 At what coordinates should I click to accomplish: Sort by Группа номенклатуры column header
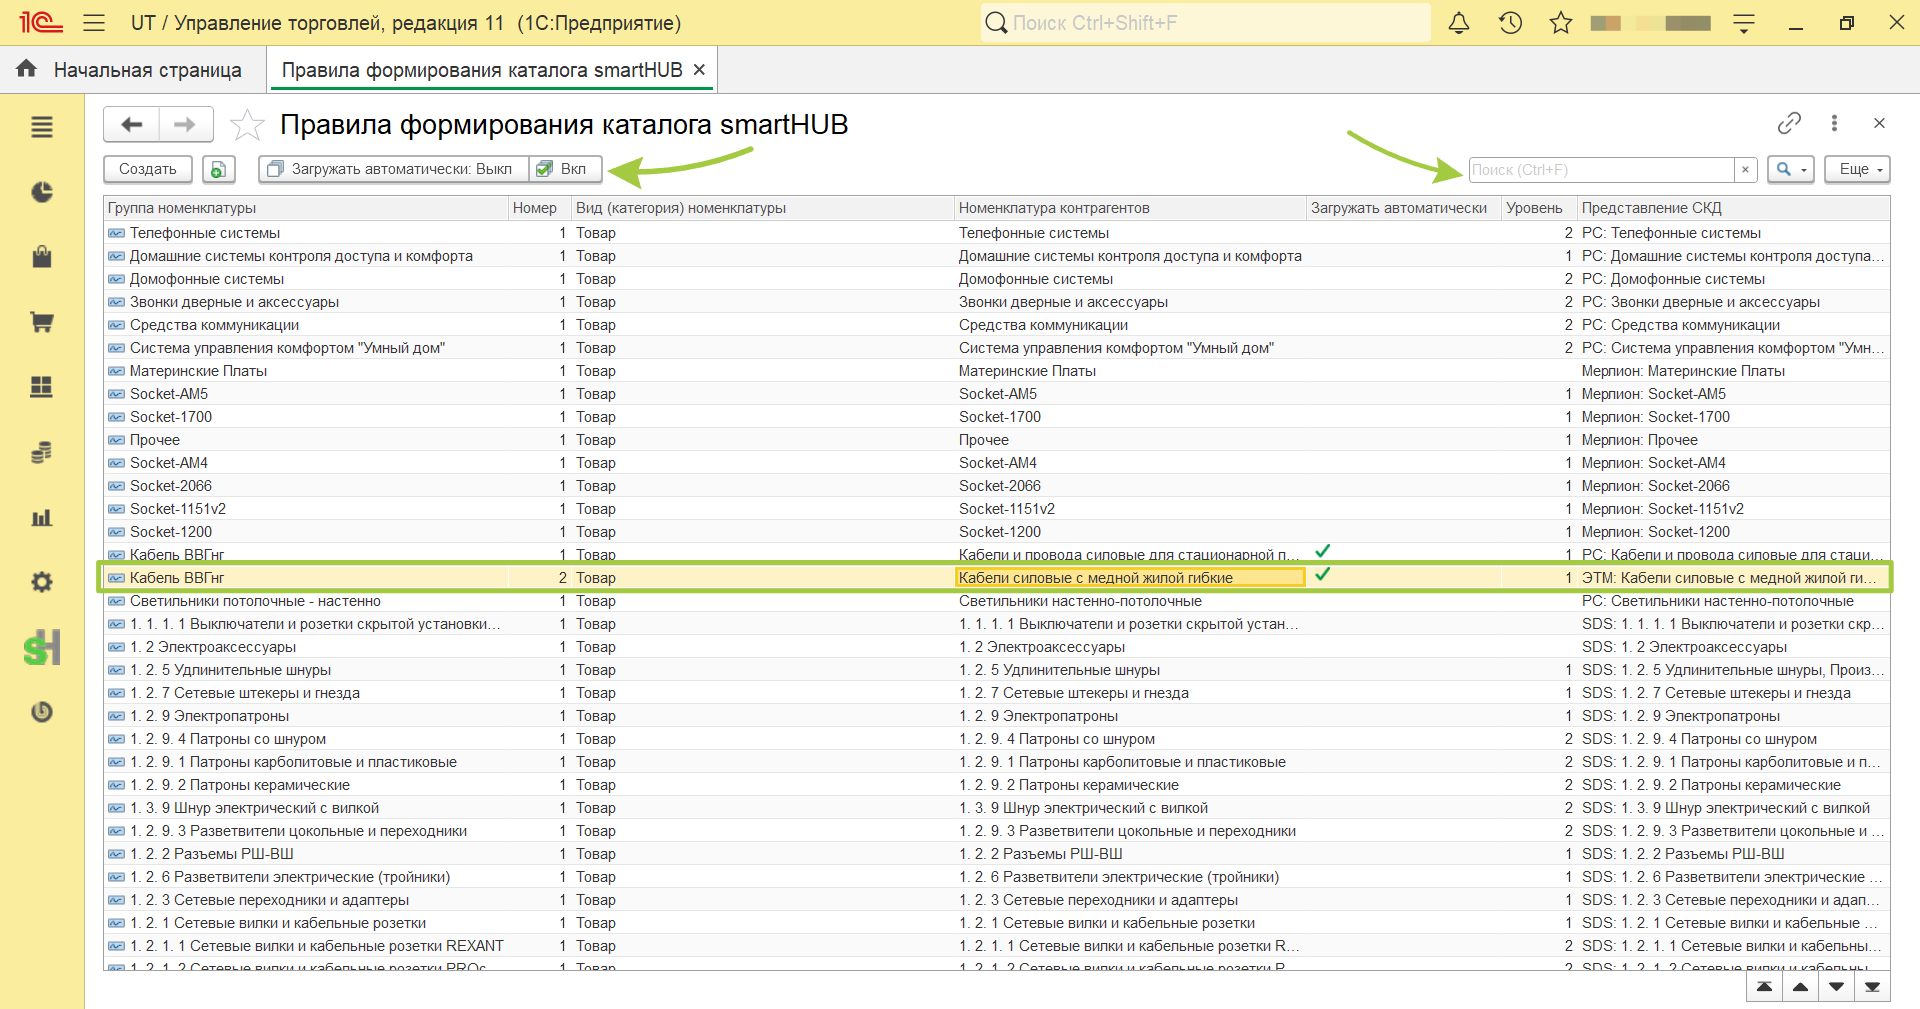(x=306, y=208)
